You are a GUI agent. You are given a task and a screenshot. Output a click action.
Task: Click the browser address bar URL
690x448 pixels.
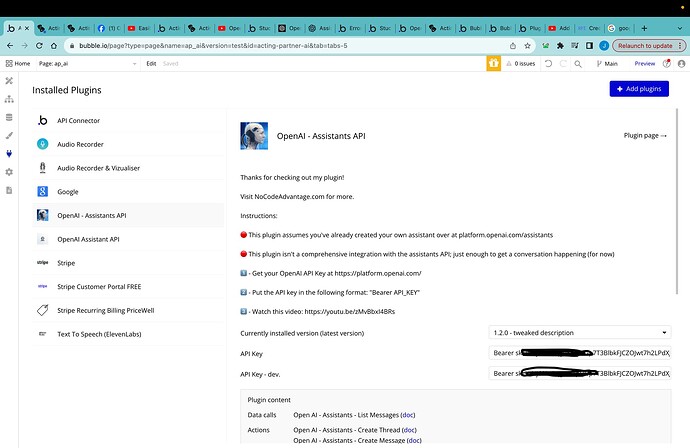(213, 45)
